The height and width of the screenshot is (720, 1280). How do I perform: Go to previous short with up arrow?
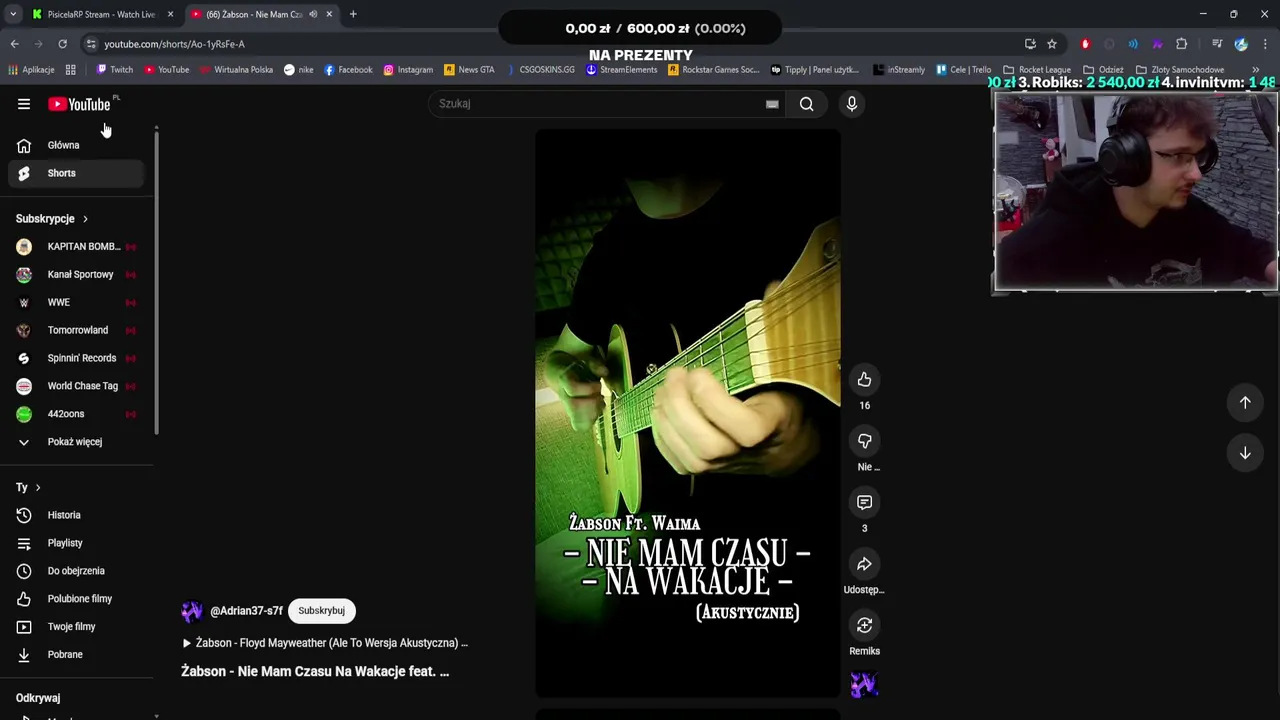pyautogui.click(x=1245, y=402)
